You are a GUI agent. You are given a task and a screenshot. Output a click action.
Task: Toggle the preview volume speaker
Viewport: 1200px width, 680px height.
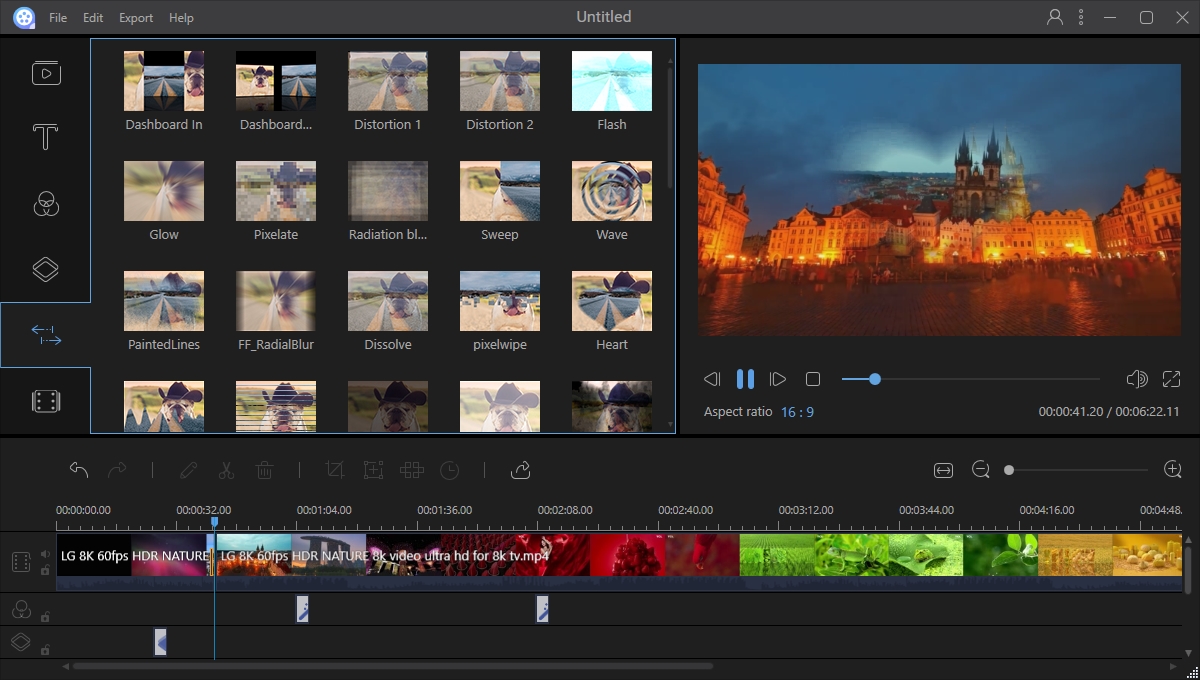pos(1136,379)
